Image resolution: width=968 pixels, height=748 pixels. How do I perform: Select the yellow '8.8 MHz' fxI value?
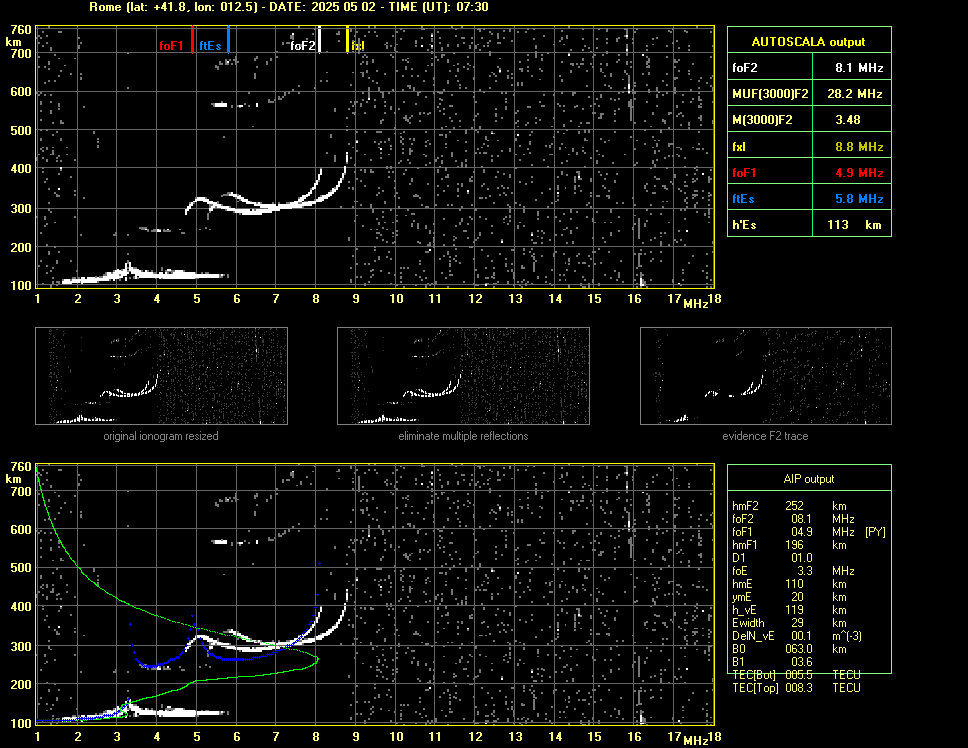tap(859, 147)
